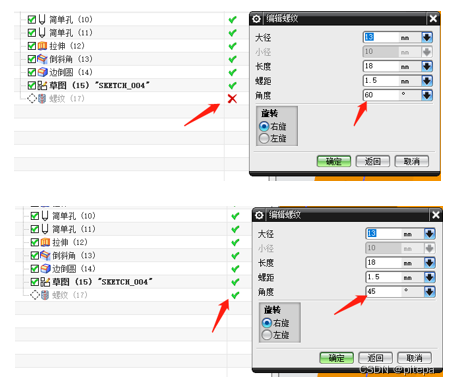Click 草图 (15) sketch icon in tree without errors

coord(45,282)
